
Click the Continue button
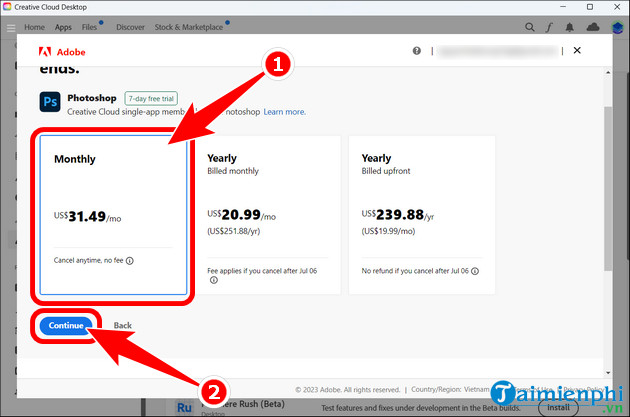click(x=66, y=326)
